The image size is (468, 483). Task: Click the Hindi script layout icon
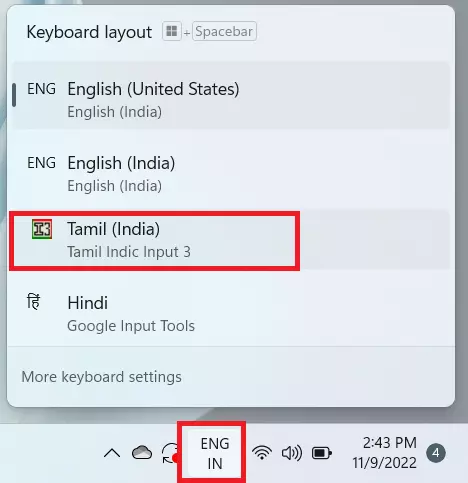pos(34,302)
